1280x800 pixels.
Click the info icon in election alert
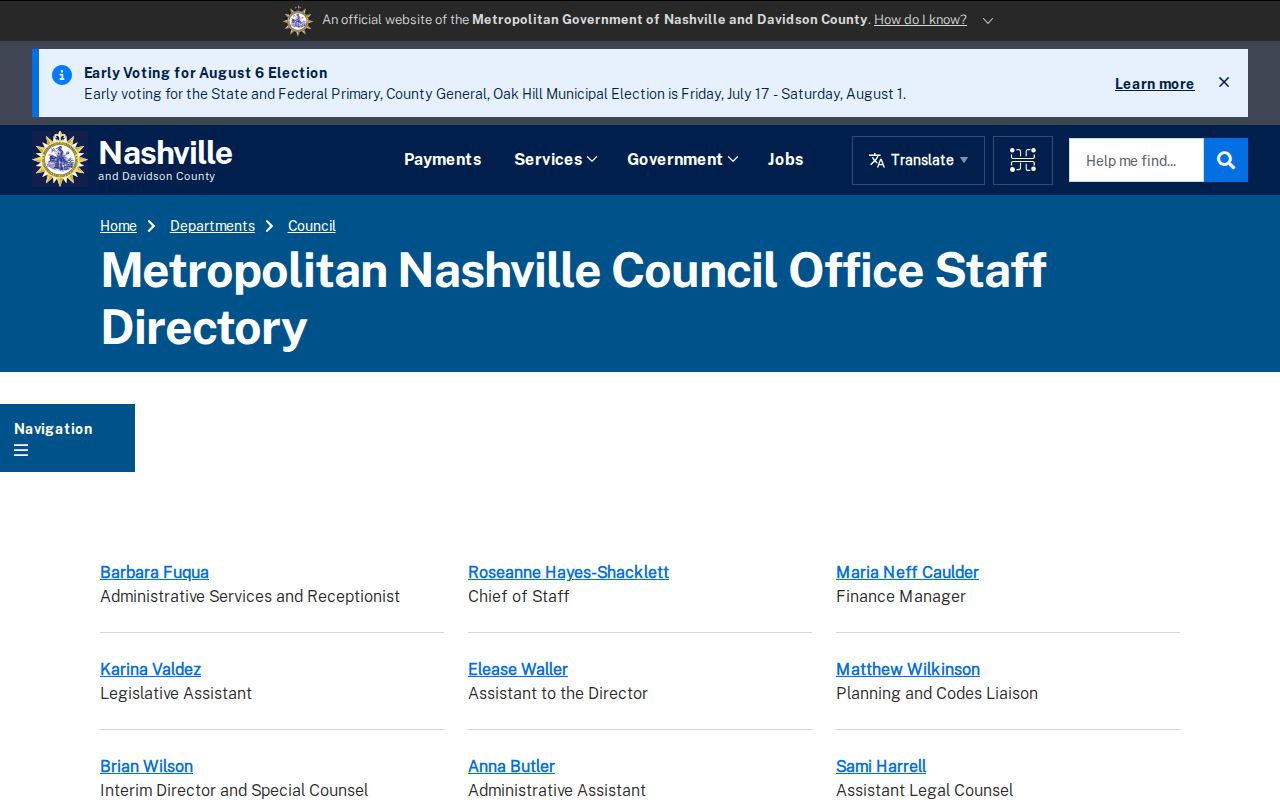[62, 74]
